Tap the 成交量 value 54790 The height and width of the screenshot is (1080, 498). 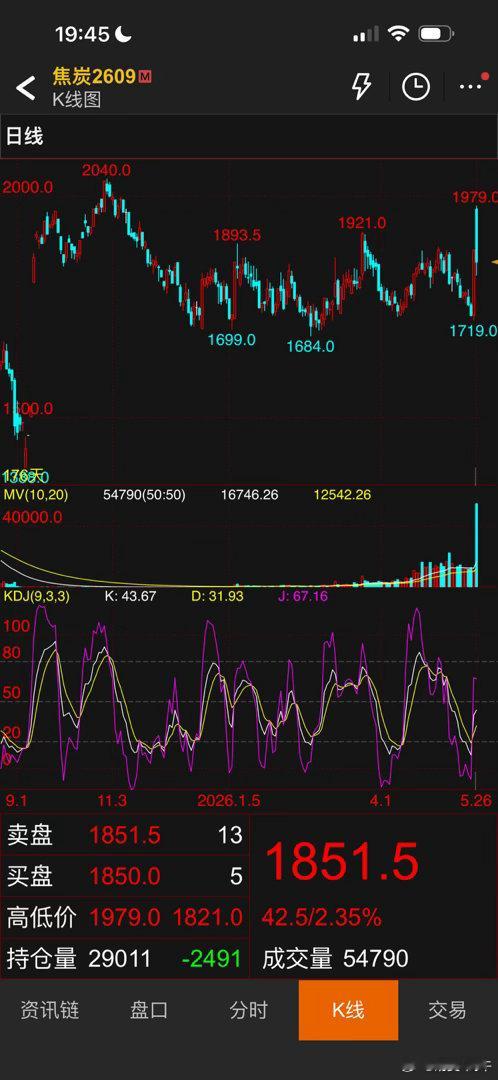tap(374, 958)
